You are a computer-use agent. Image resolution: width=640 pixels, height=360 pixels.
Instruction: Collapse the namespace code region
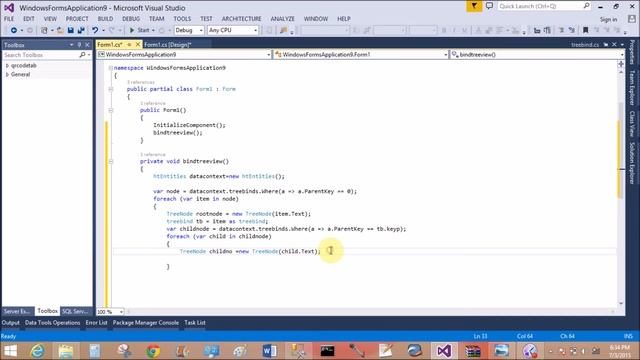[111, 68]
